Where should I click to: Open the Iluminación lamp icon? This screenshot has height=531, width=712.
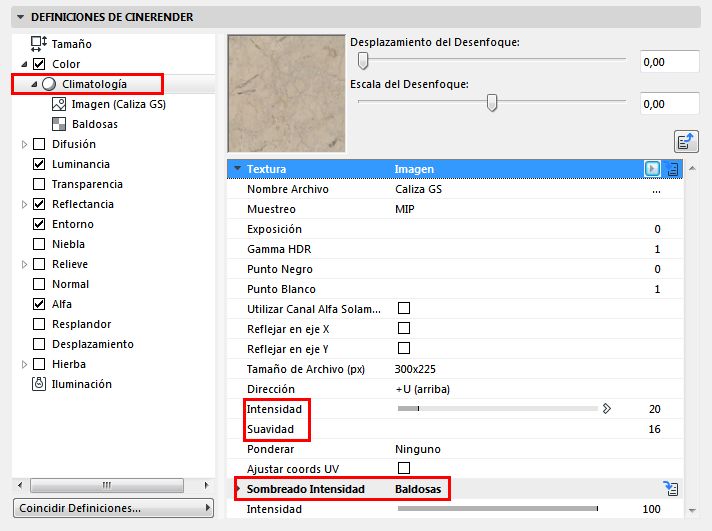[x=39, y=384]
